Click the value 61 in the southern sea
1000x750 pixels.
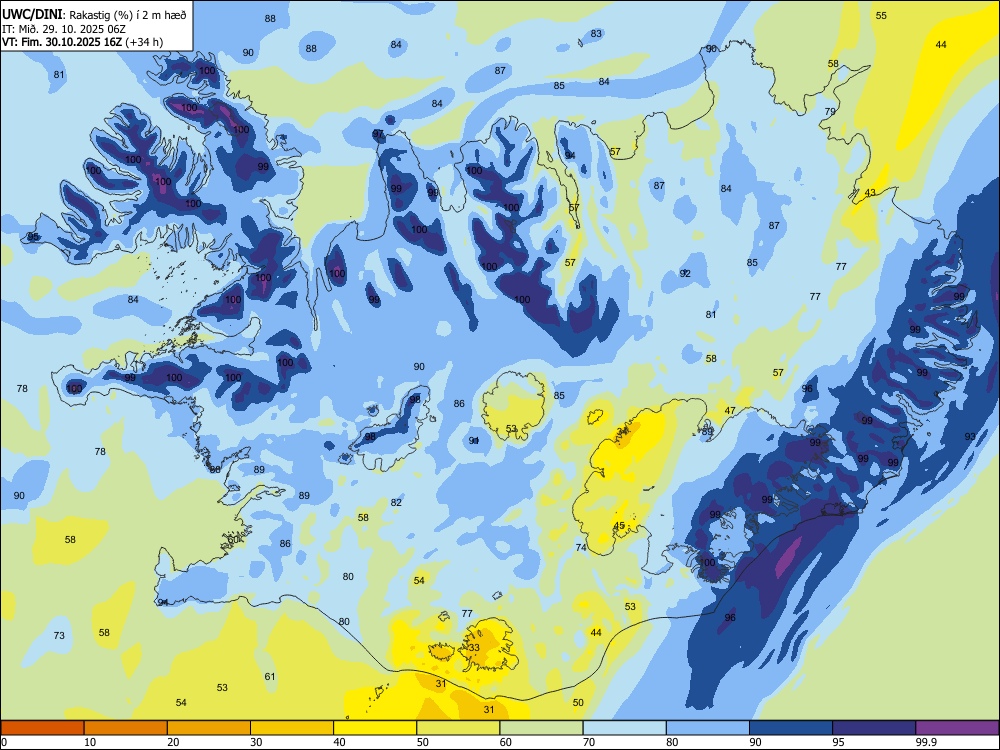[x=270, y=677]
